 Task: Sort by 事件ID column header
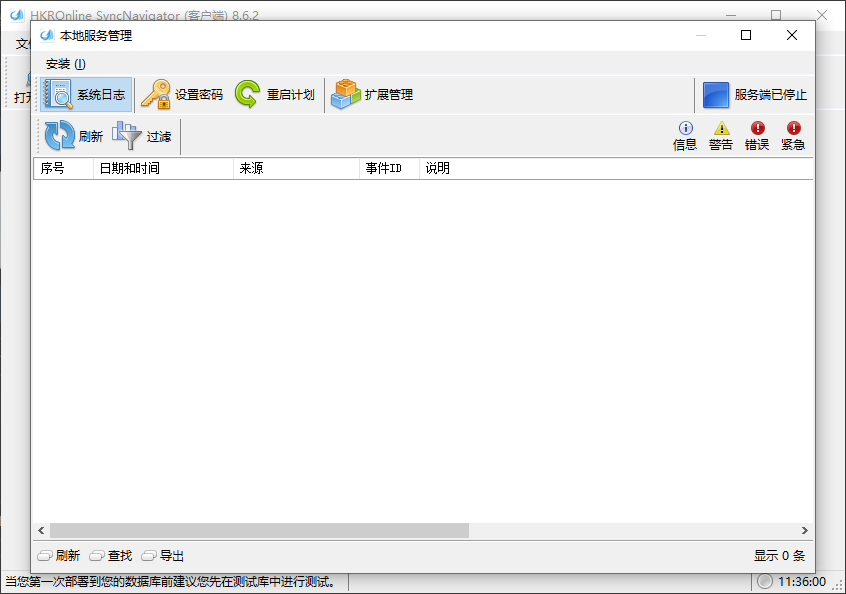pos(390,168)
